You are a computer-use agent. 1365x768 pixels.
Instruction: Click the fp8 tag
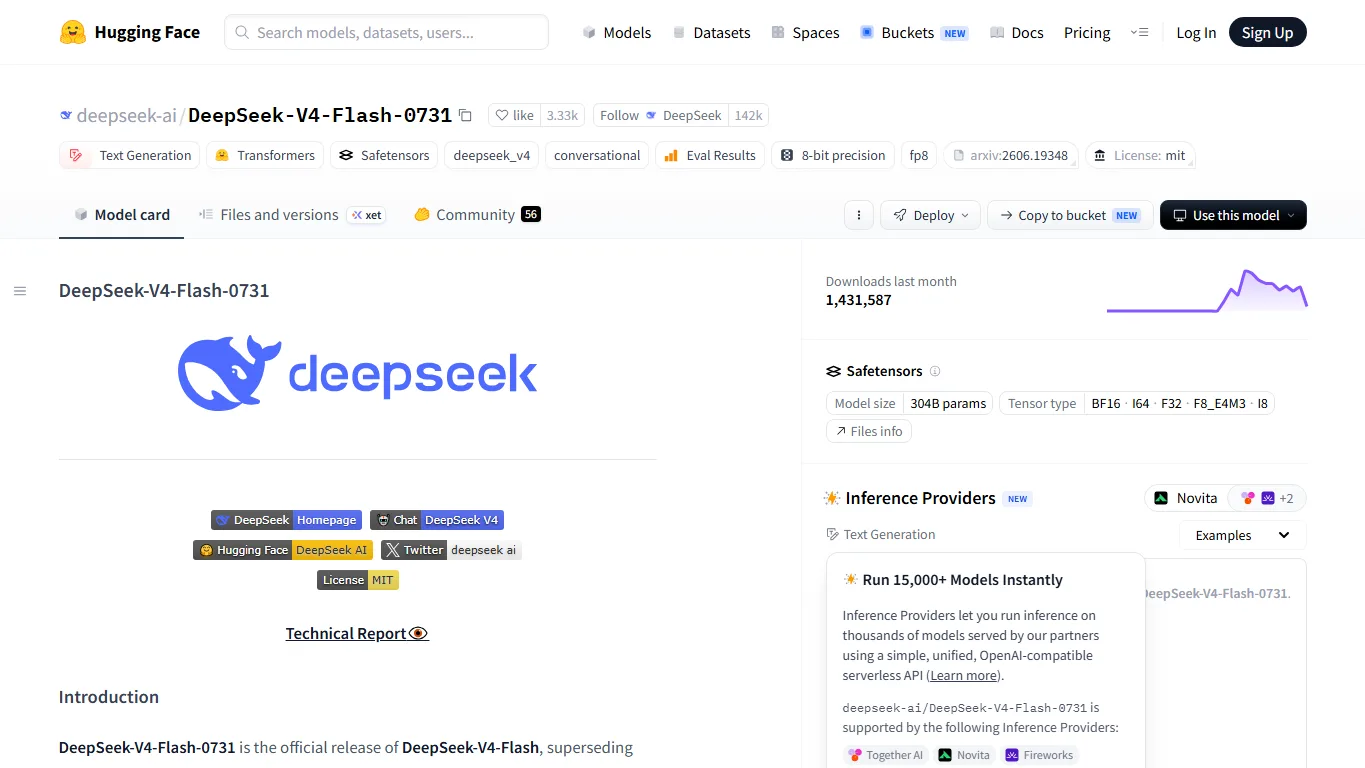coord(919,155)
